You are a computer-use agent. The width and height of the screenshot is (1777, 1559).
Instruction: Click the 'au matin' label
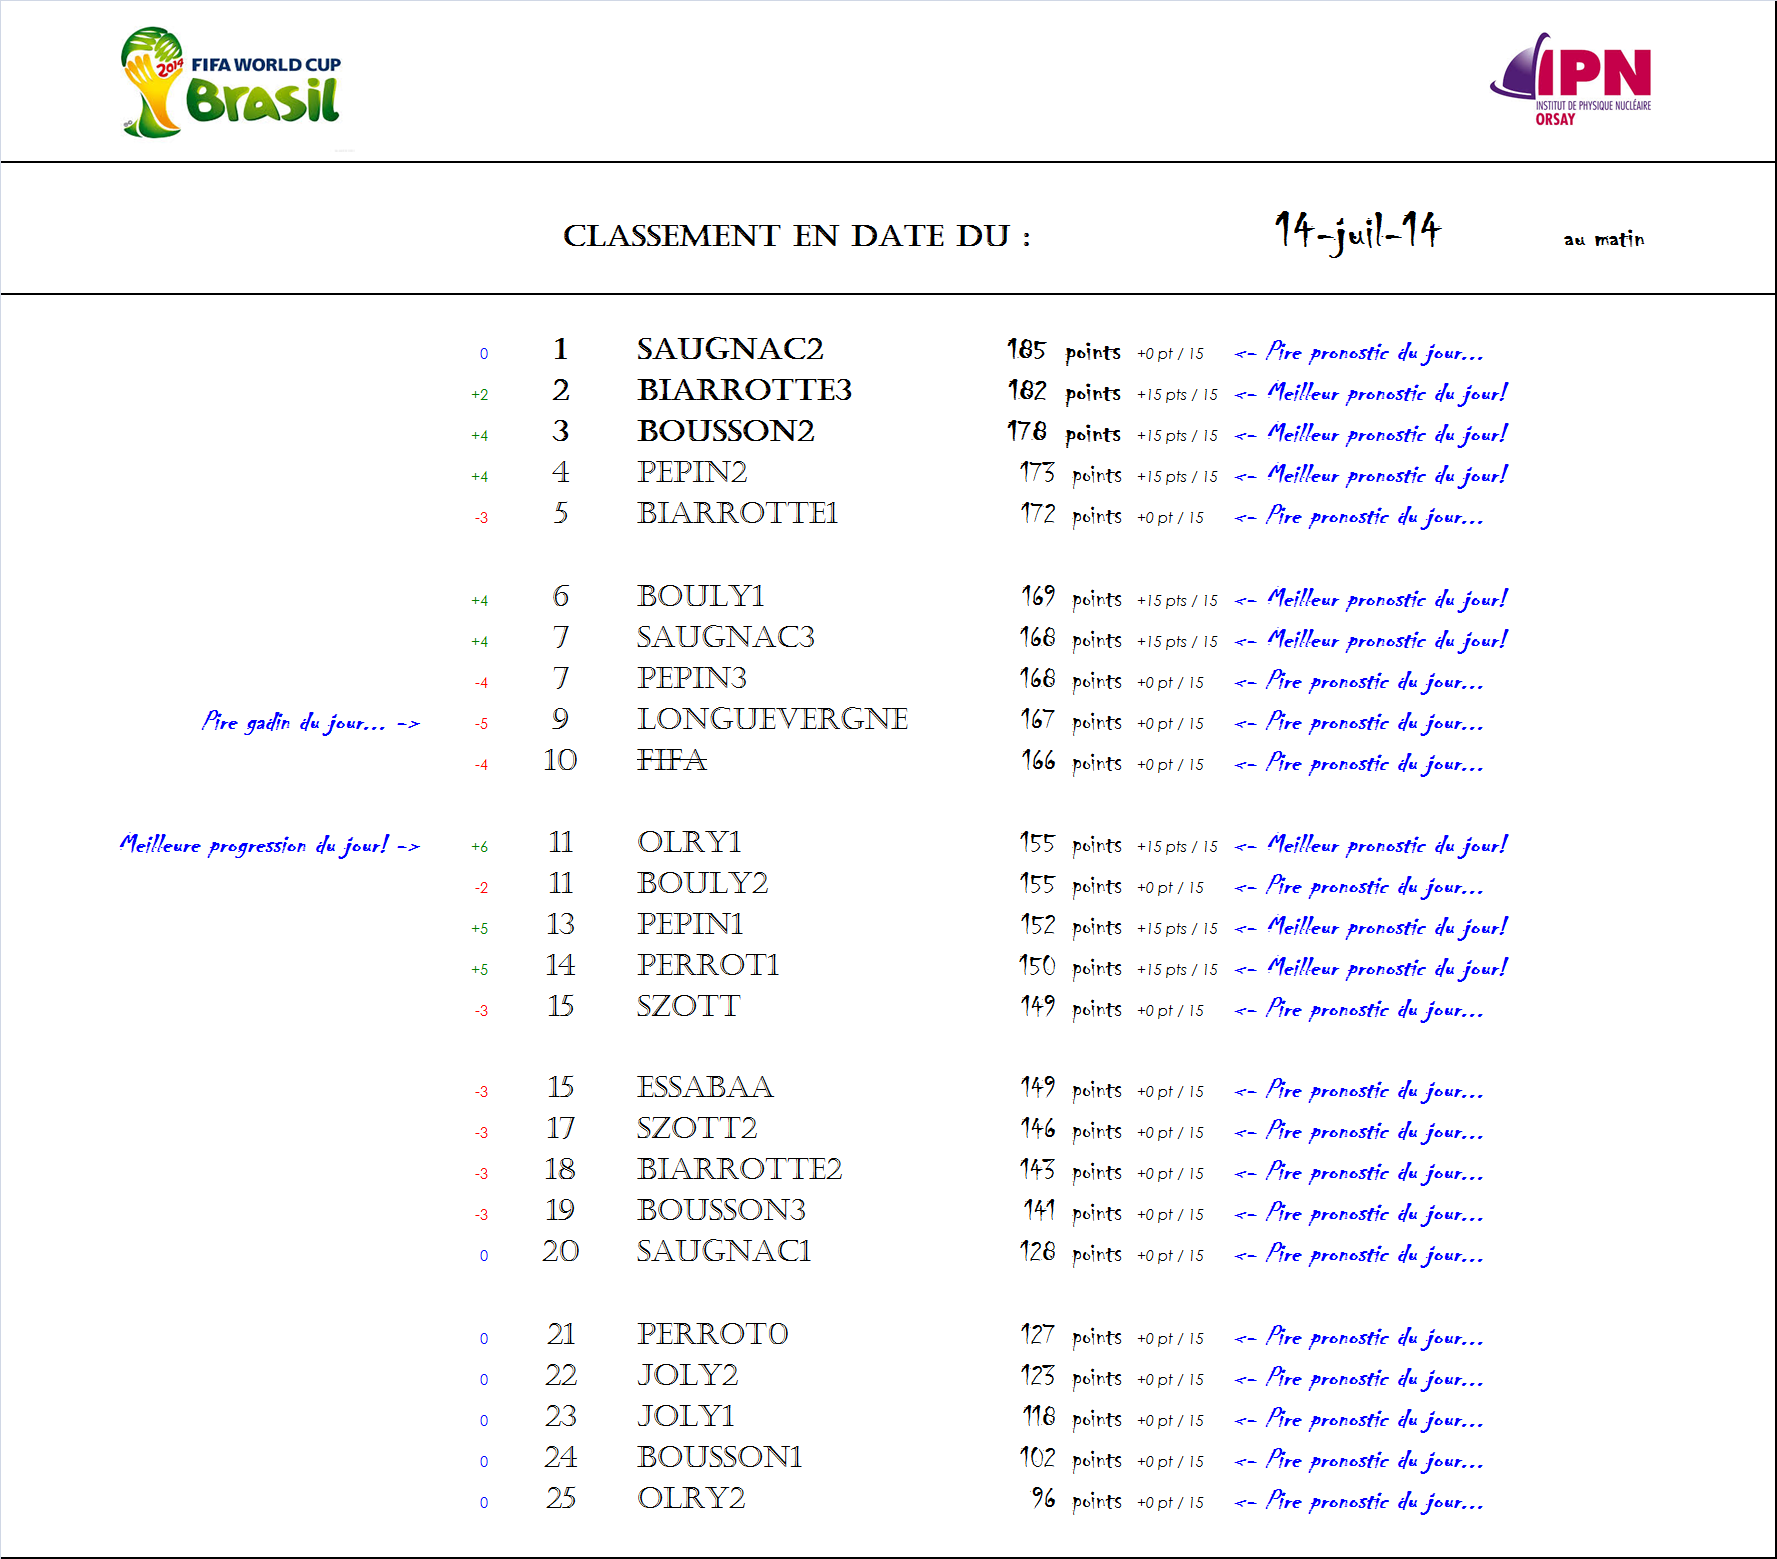click(1604, 239)
